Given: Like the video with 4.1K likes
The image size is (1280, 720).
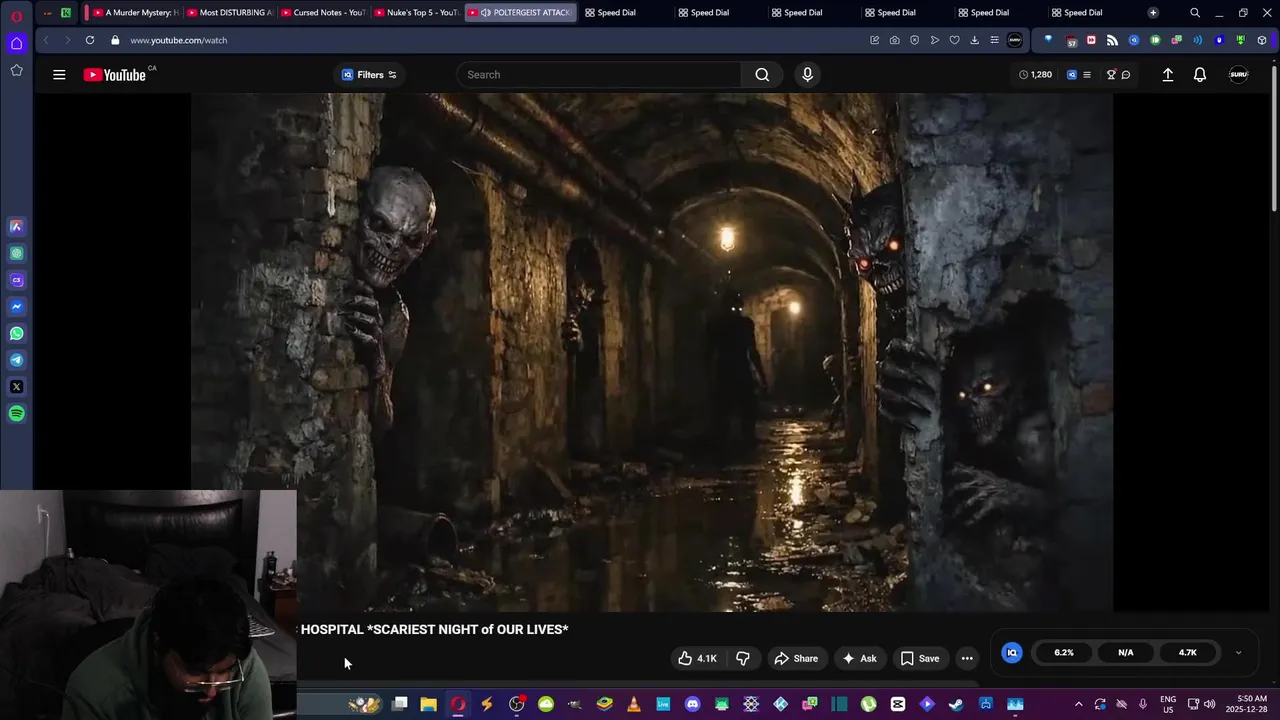Looking at the screenshot, I should pyautogui.click(x=697, y=658).
